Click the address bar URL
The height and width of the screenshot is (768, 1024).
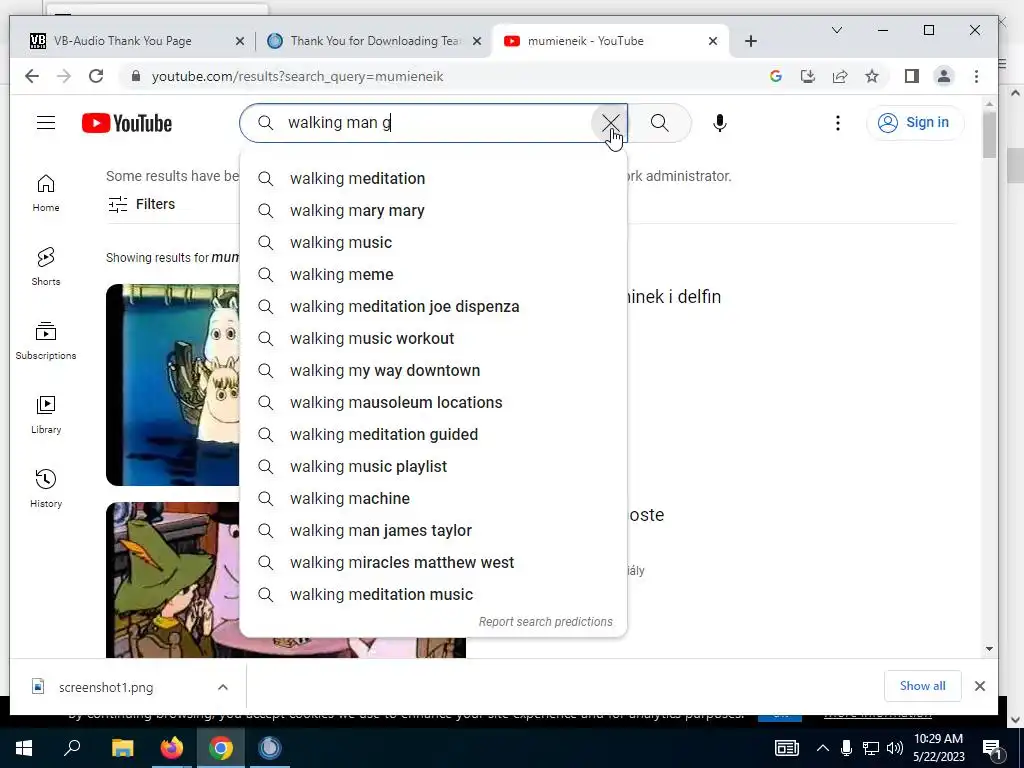pos(297,76)
